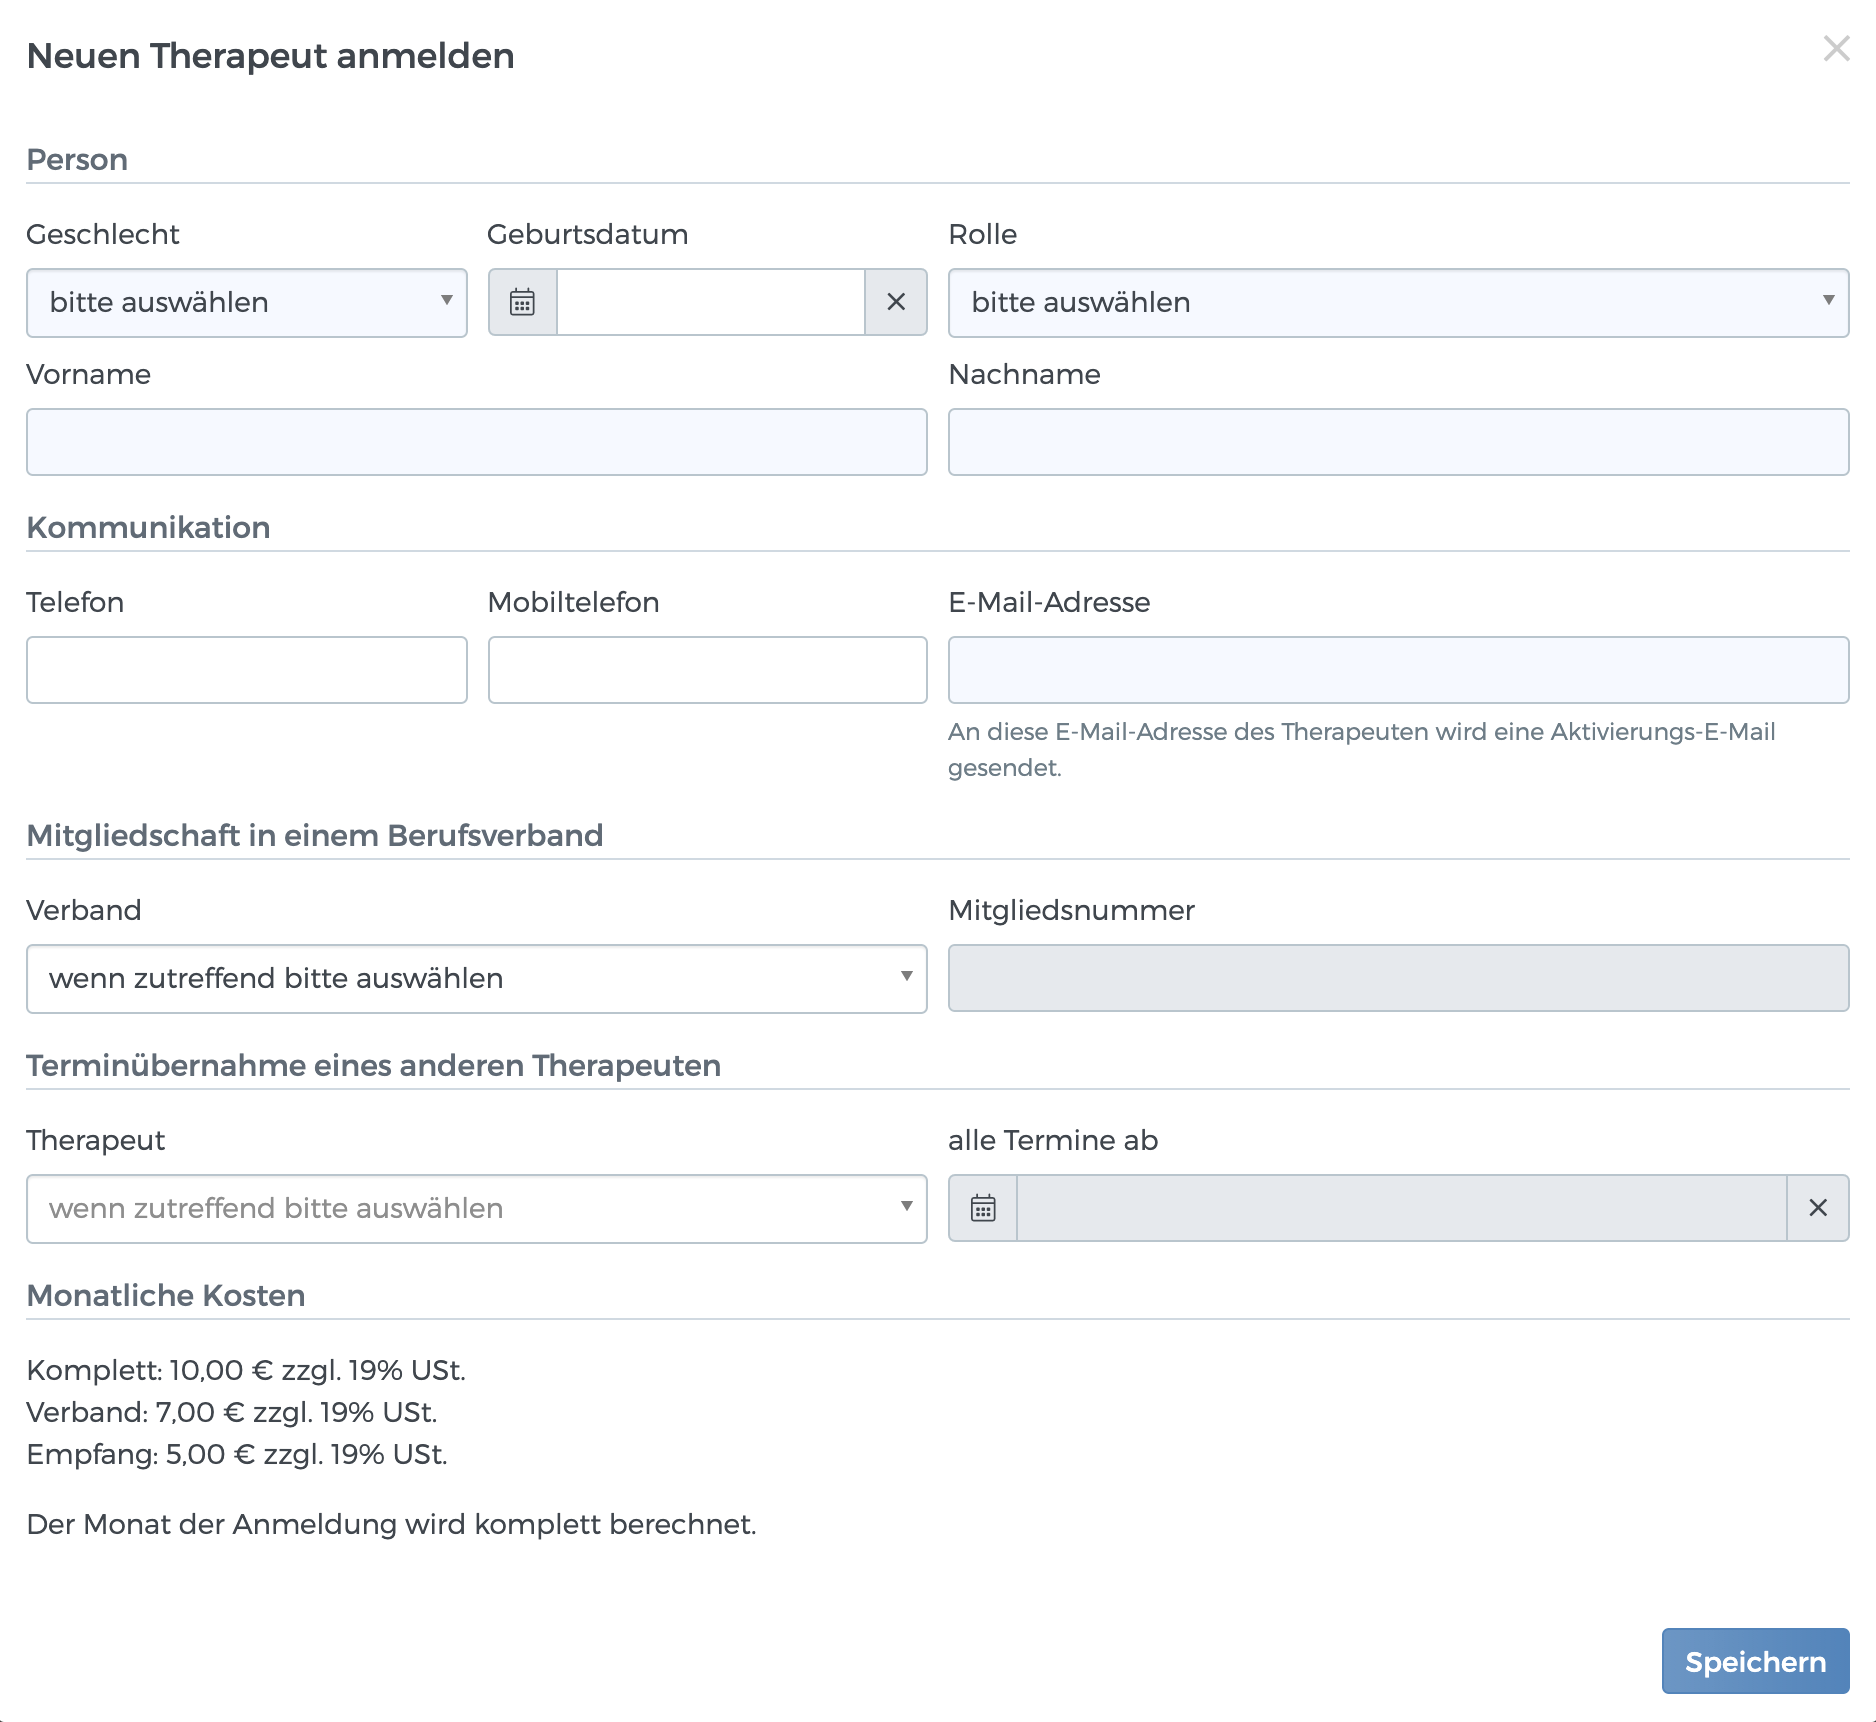Click the Speichern button

[x=1755, y=1661]
